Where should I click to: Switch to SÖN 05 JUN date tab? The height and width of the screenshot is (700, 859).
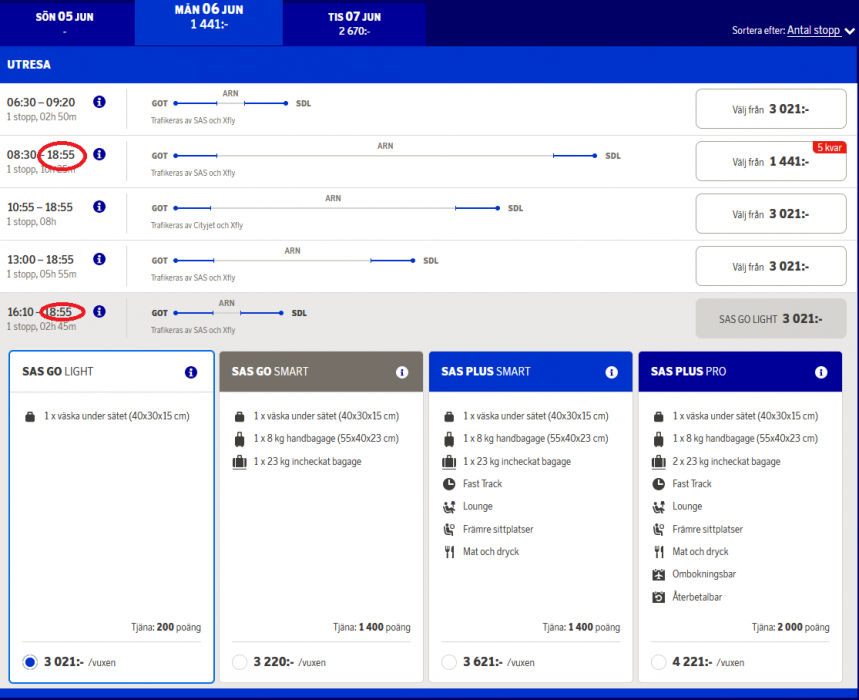coord(64,23)
